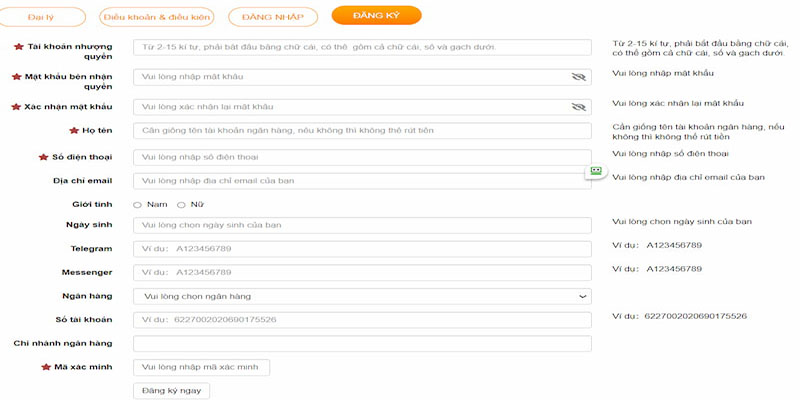
Task: Open Điều khoản & điều kiện page
Action: coord(157,17)
